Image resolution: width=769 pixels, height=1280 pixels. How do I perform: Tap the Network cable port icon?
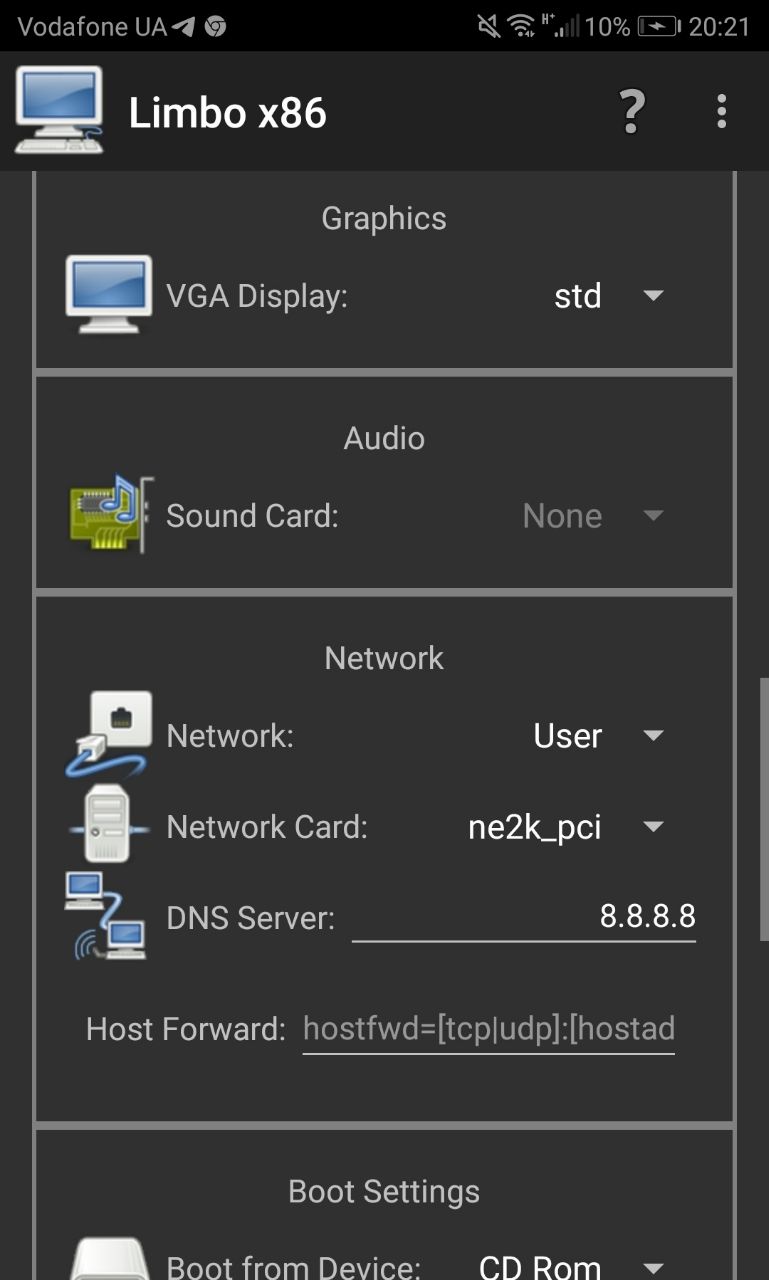pyautogui.click(x=109, y=734)
